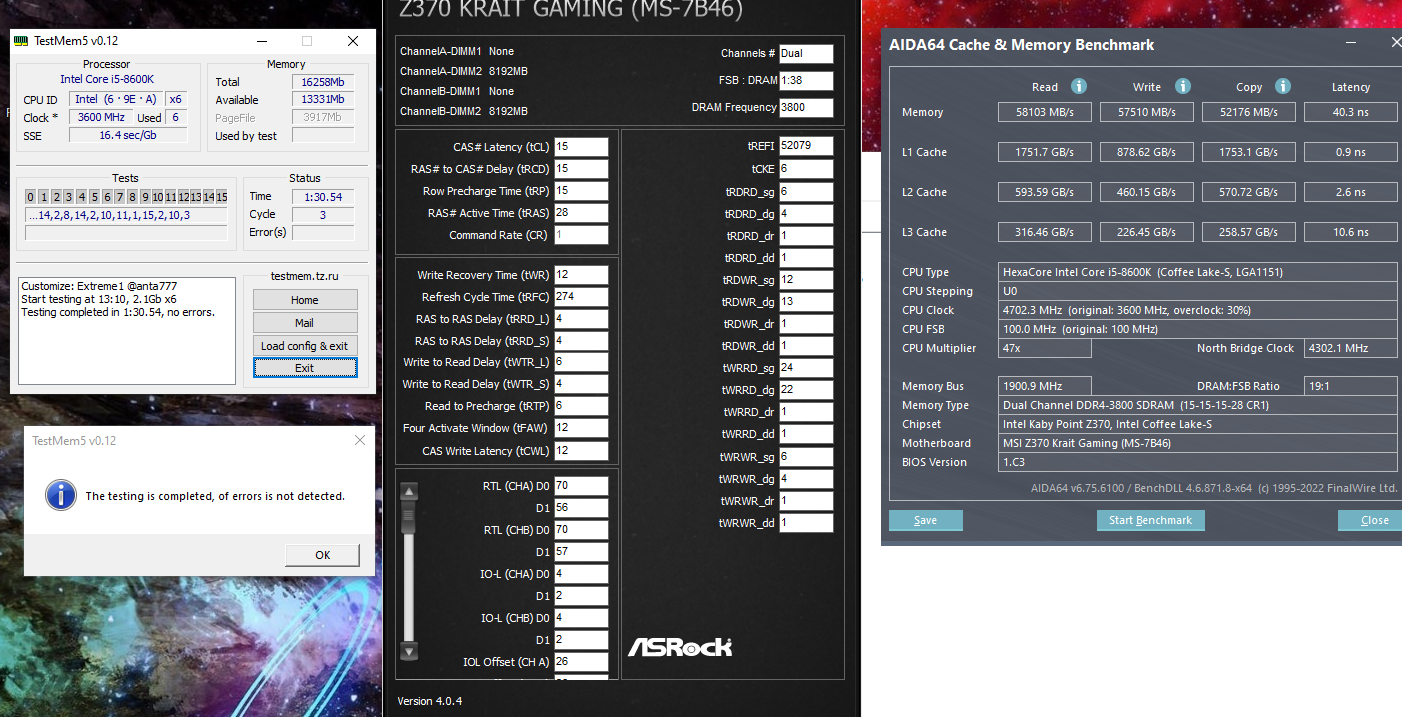Click the Home button in TestMem5
This screenshot has height=717, width=1402.
[x=305, y=300]
